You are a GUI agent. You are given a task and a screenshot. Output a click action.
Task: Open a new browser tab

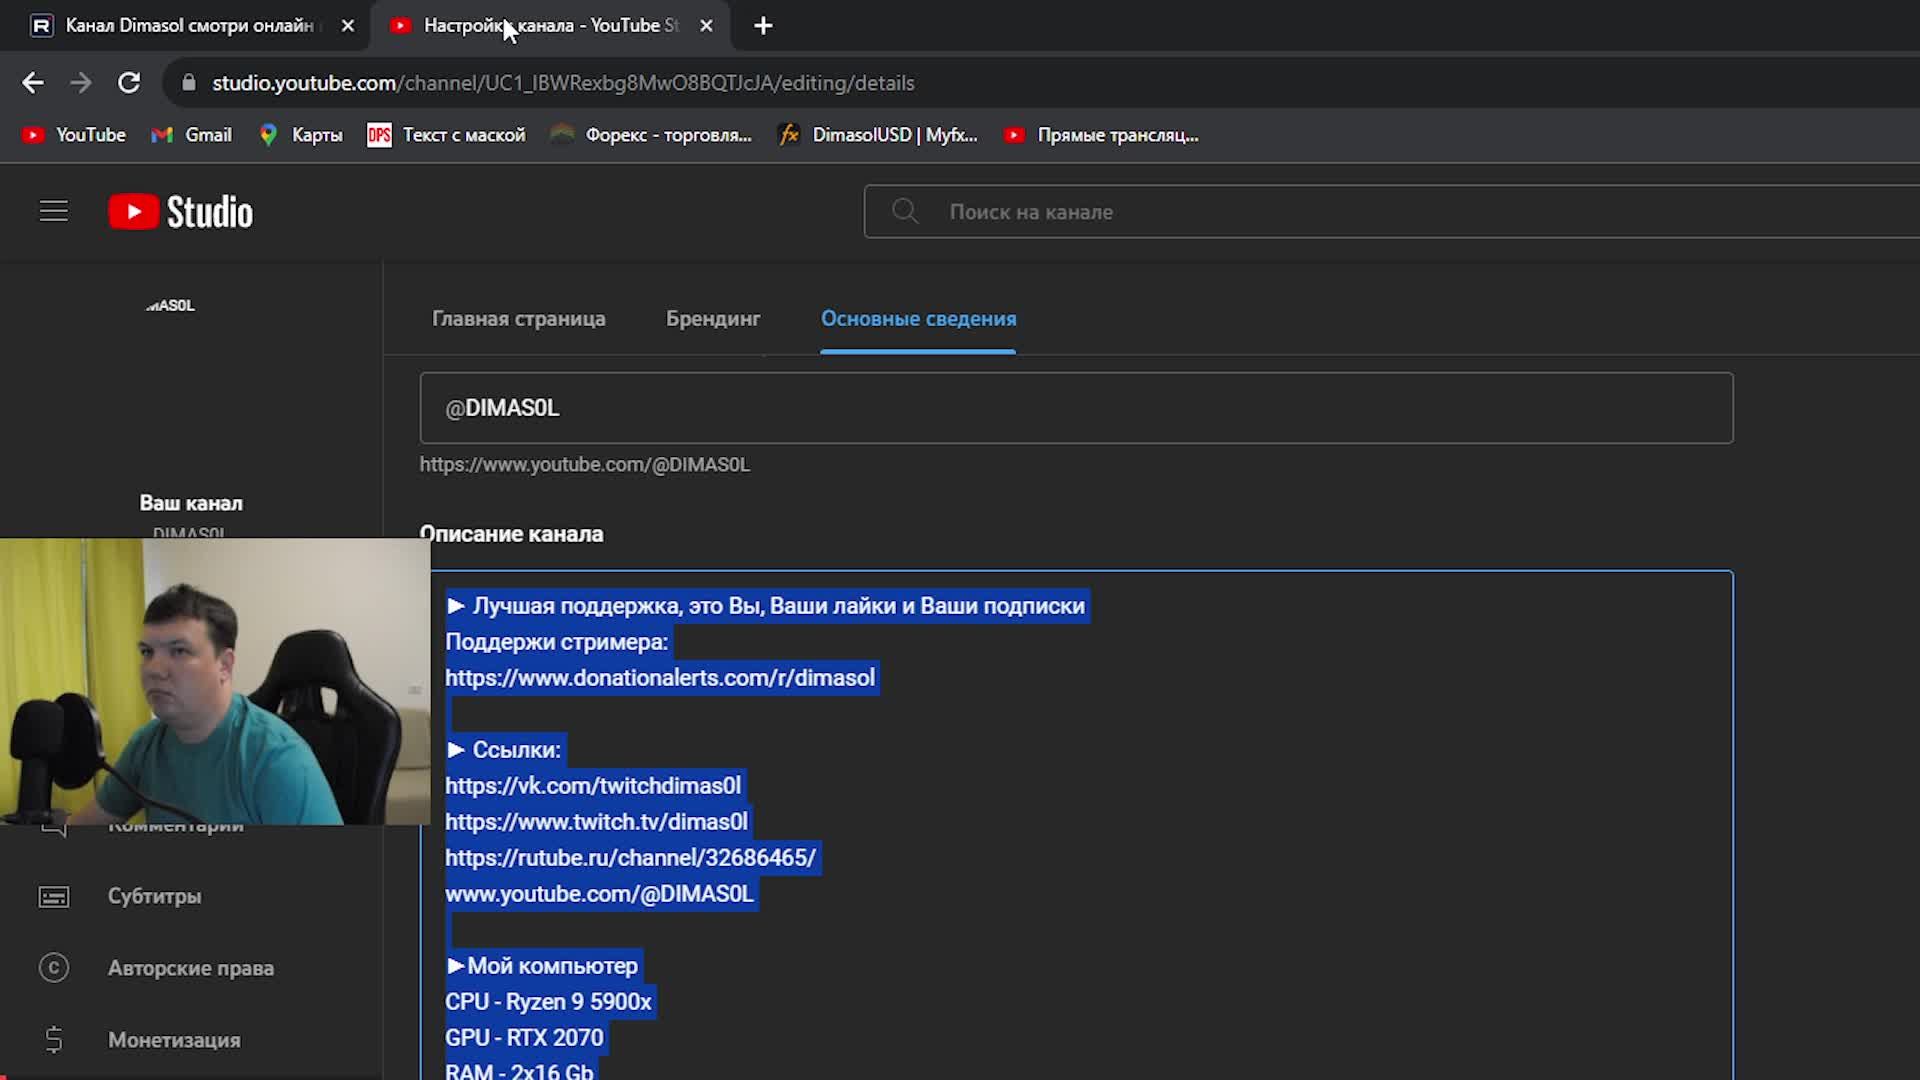pos(763,26)
